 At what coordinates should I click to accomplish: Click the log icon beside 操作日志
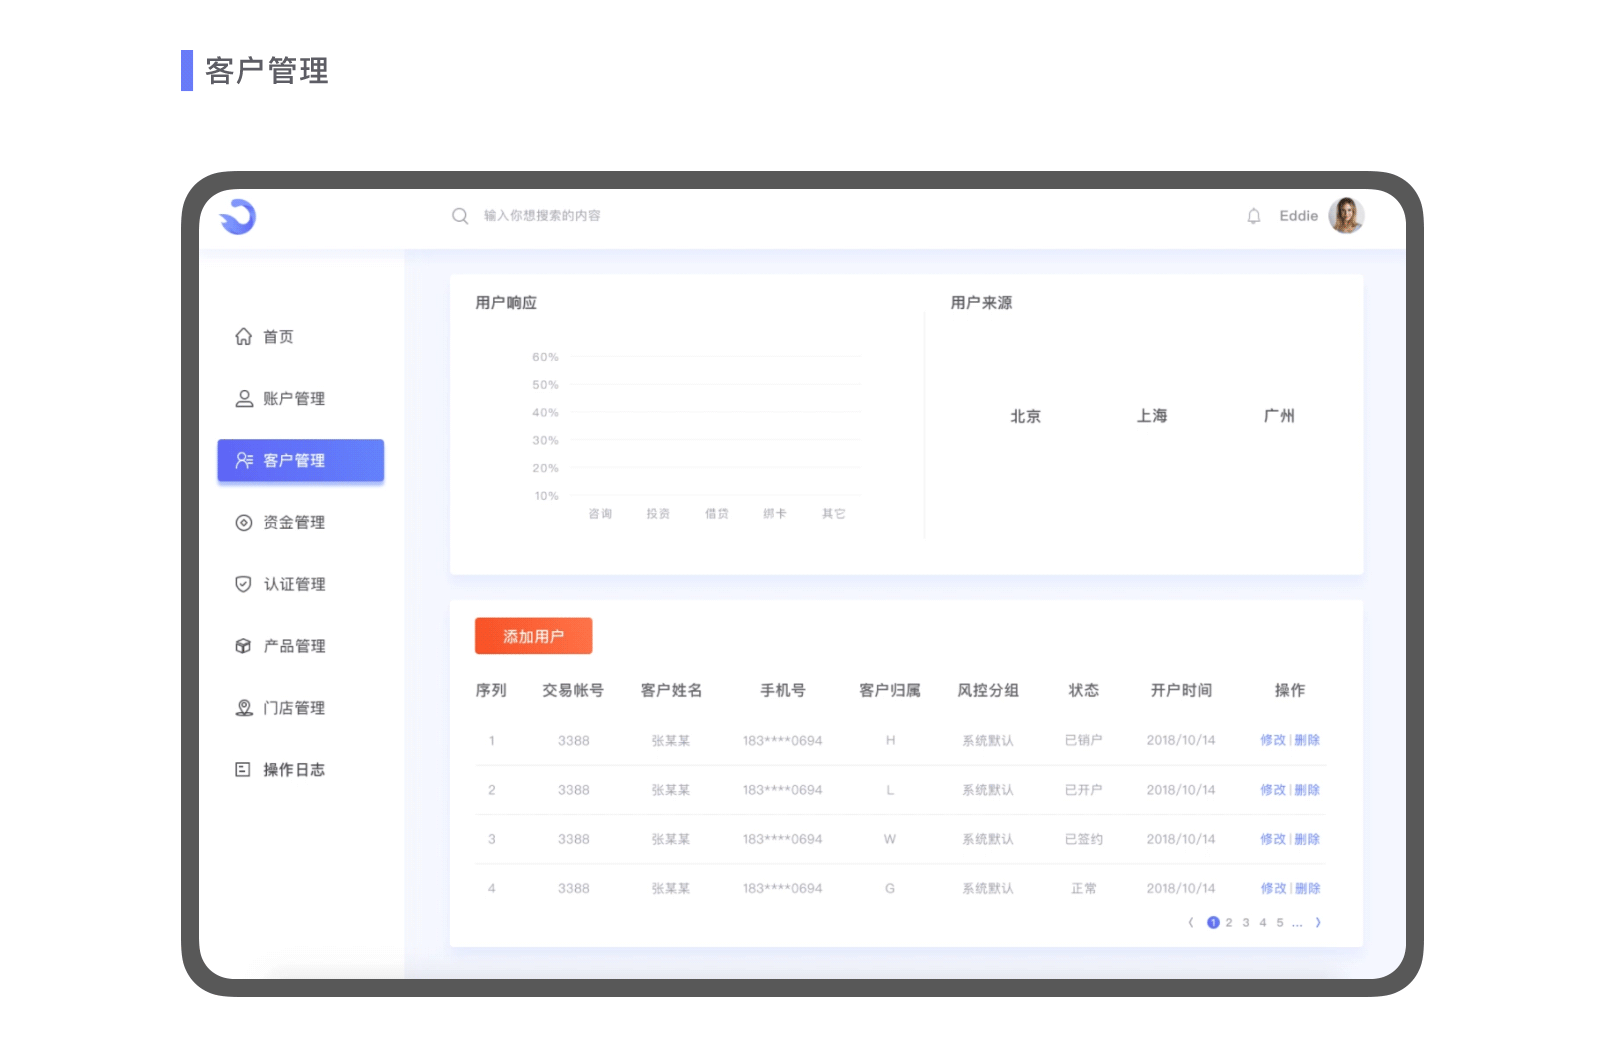click(x=242, y=769)
